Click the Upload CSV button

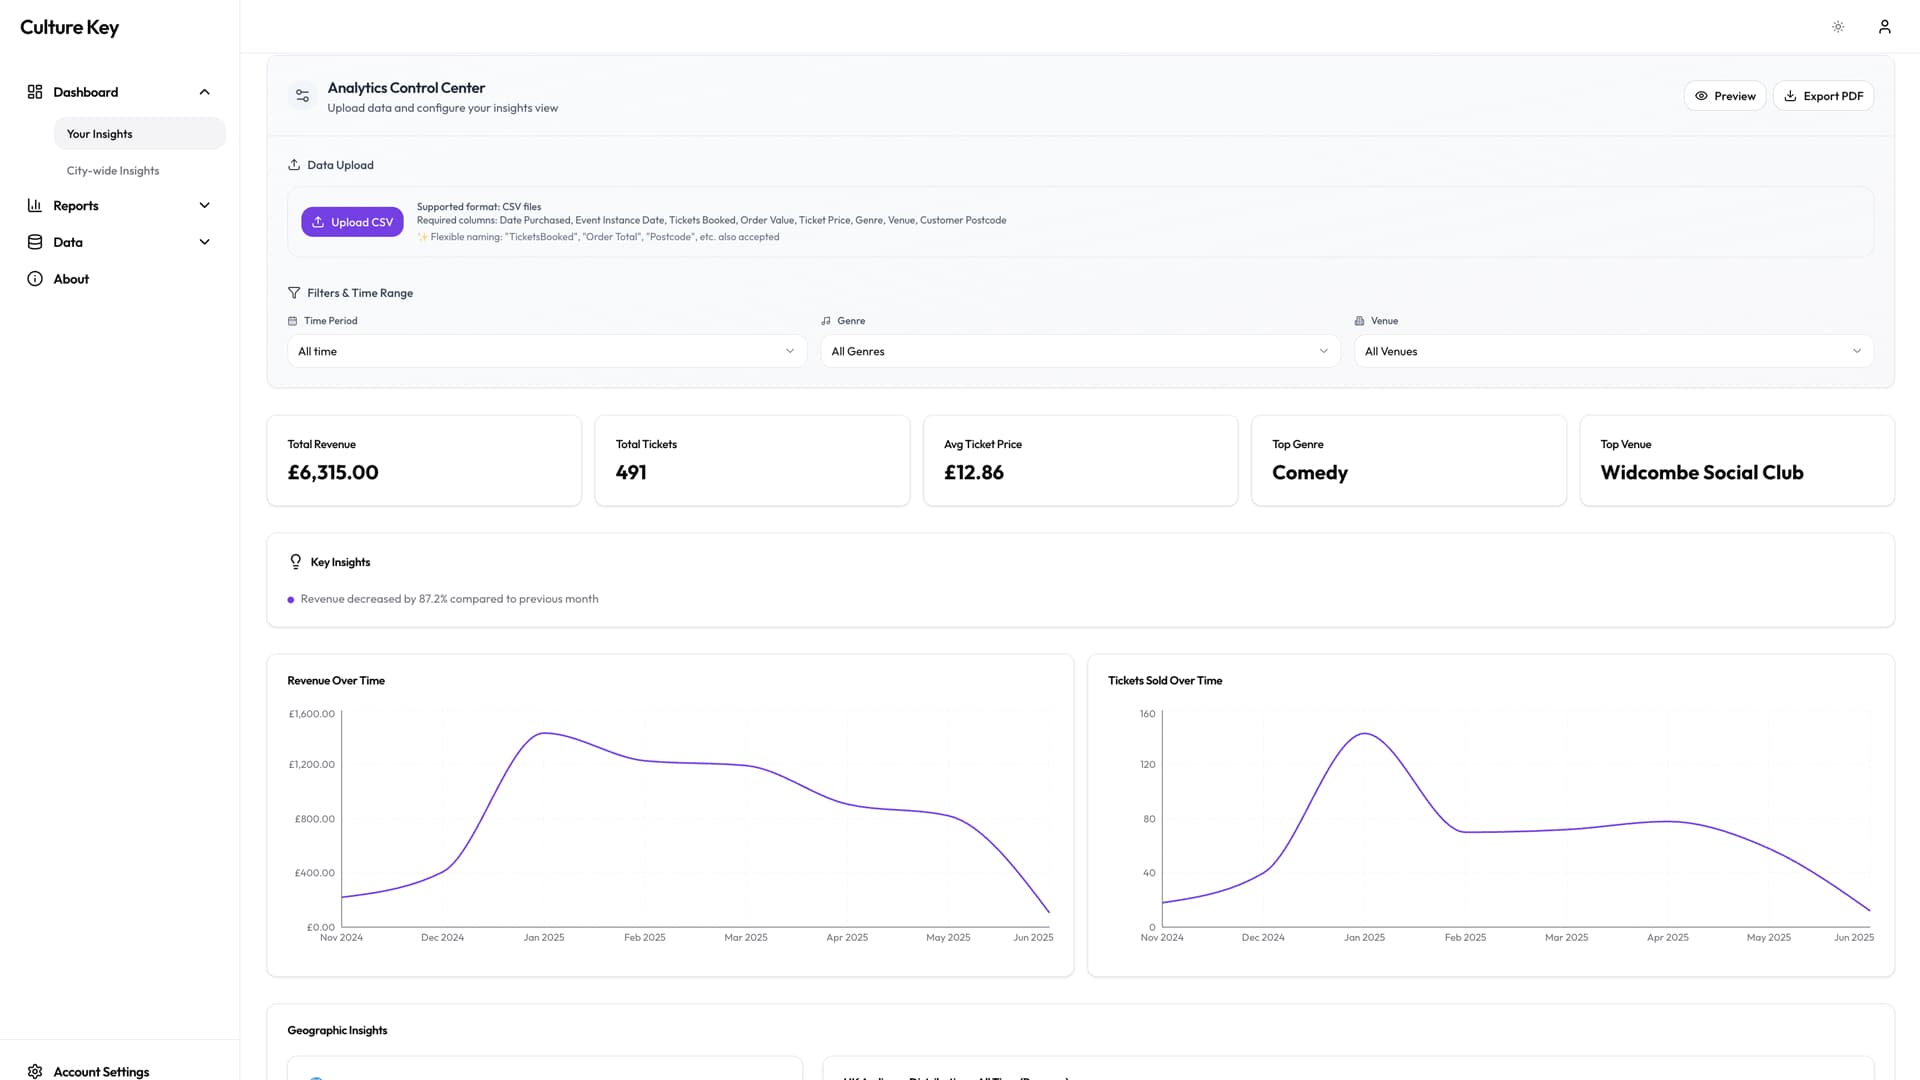pos(352,222)
